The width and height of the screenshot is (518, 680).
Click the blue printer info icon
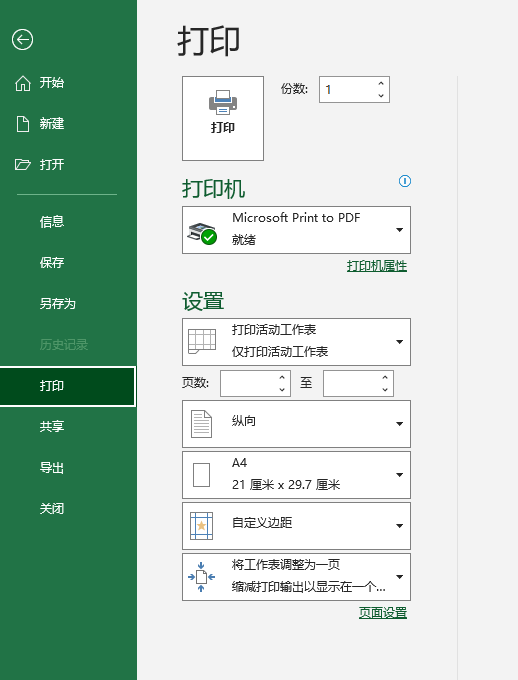click(405, 181)
